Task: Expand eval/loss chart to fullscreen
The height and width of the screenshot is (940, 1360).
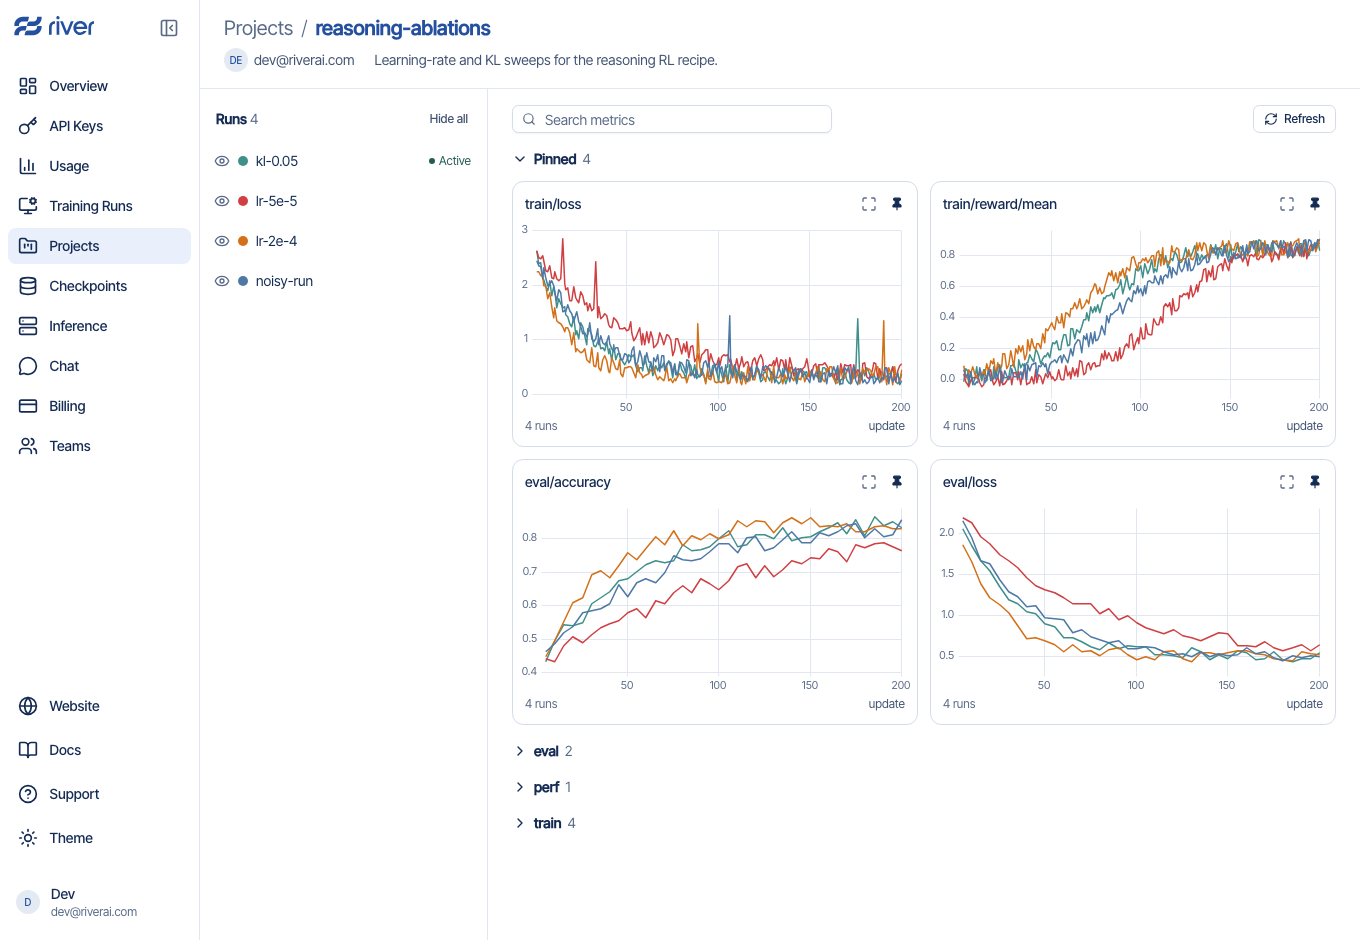Action: (1287, 482)
